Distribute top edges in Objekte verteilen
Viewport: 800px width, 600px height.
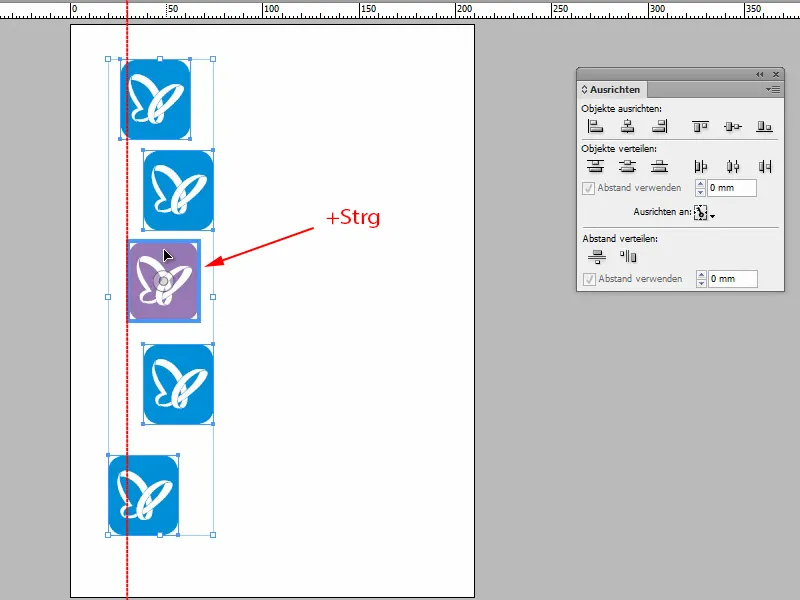tap(595, 166)
